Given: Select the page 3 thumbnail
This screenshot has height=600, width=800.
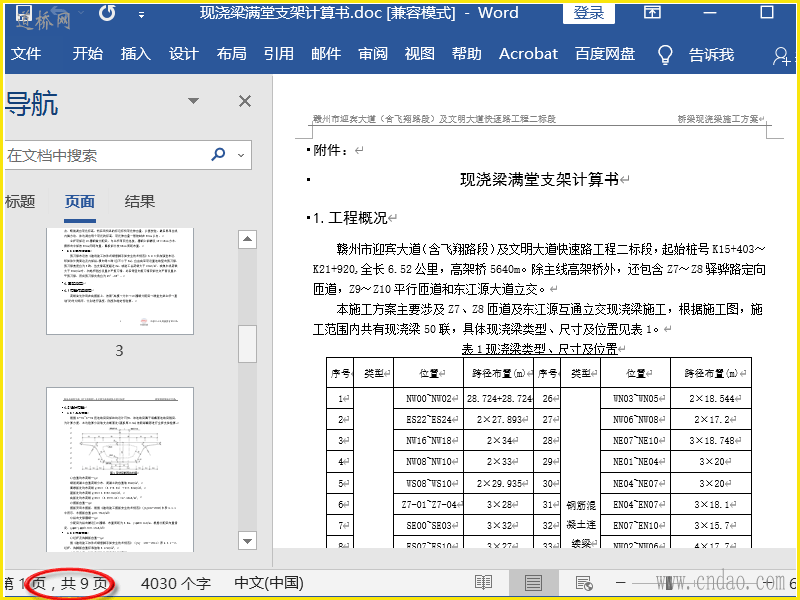Looking at the screenshot, I should [x=119, y=281].
